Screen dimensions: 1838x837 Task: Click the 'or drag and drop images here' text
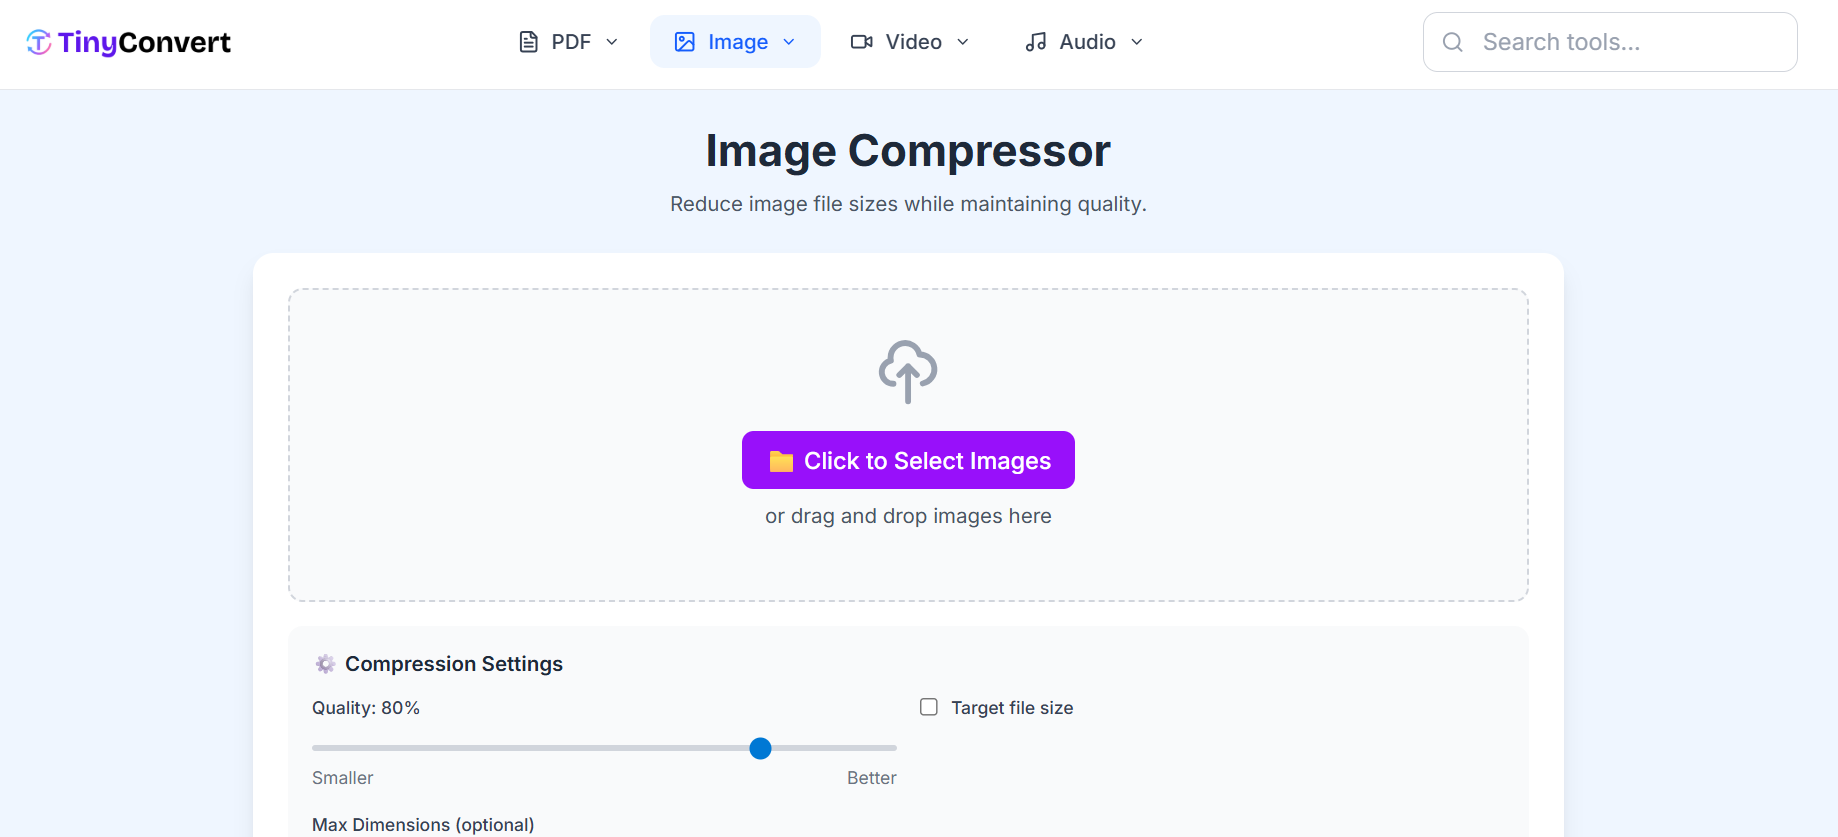pyautogui.click(x=908, y=516)
